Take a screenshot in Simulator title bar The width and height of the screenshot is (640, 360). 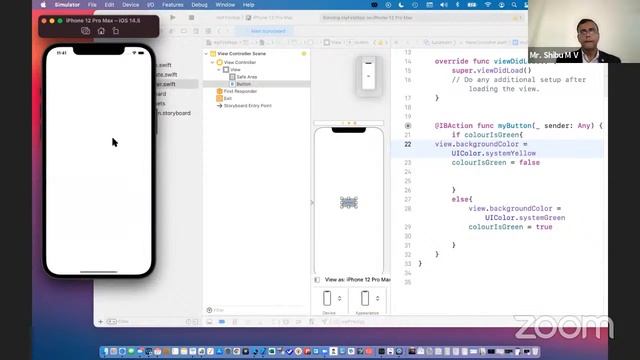click(85, 31)
